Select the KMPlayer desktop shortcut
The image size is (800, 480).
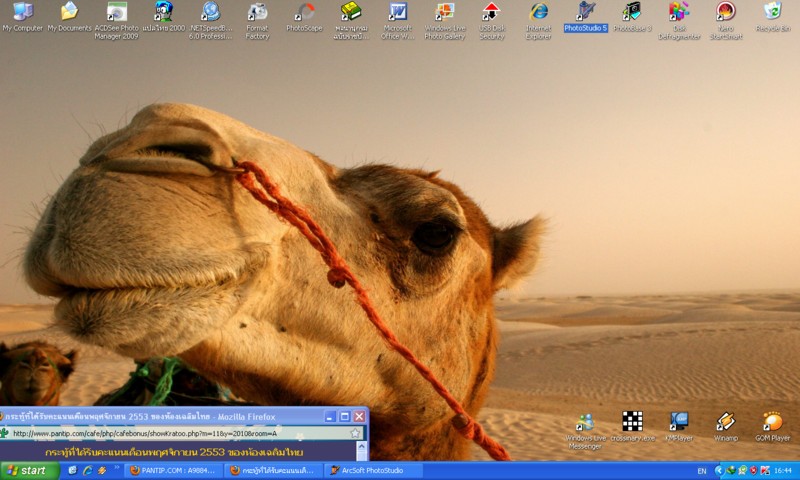coord(679,427)
